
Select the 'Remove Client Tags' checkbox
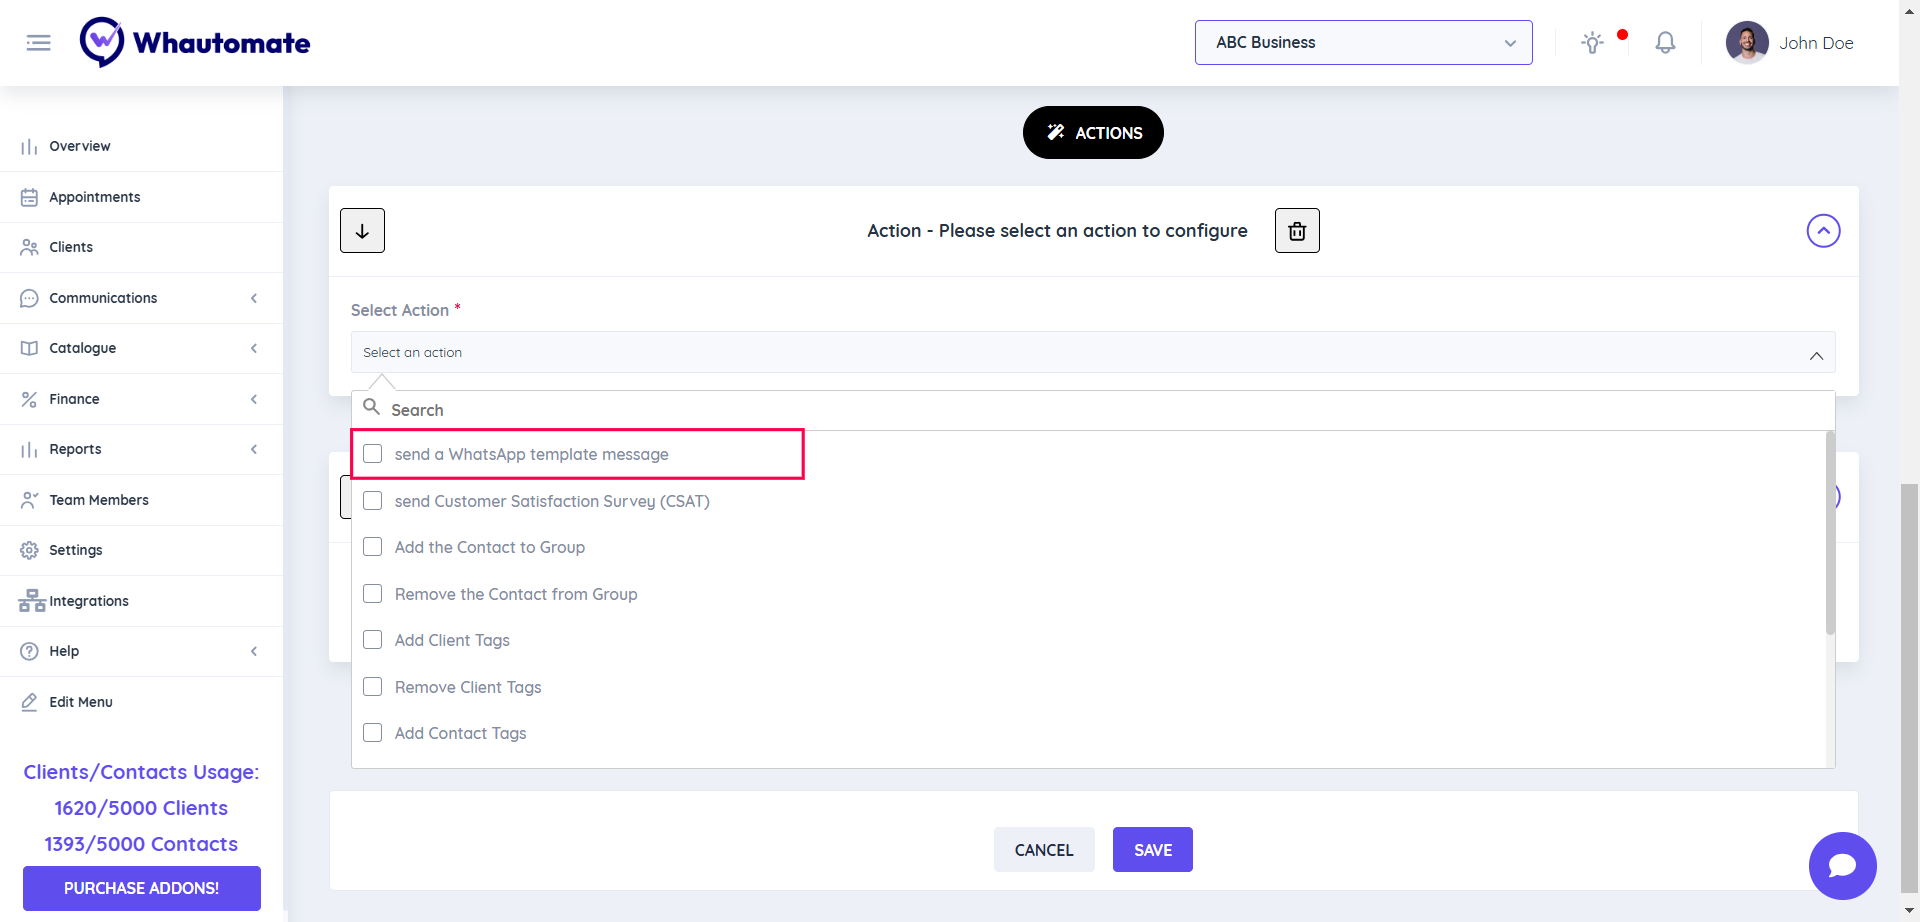coord(373,687)
